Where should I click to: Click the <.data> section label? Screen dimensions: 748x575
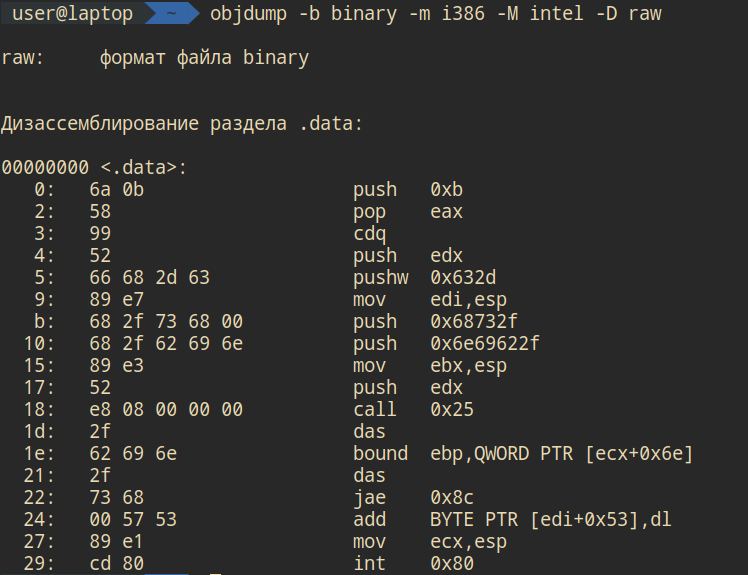point(144,168)
